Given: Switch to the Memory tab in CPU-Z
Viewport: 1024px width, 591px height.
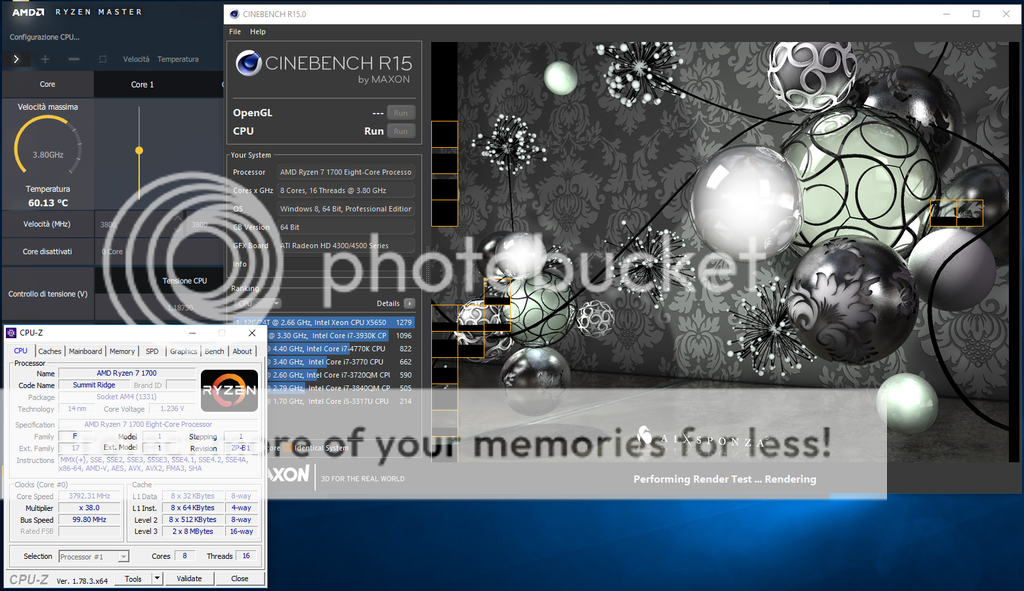Looking at the screenshot, I should pos(122,351).
